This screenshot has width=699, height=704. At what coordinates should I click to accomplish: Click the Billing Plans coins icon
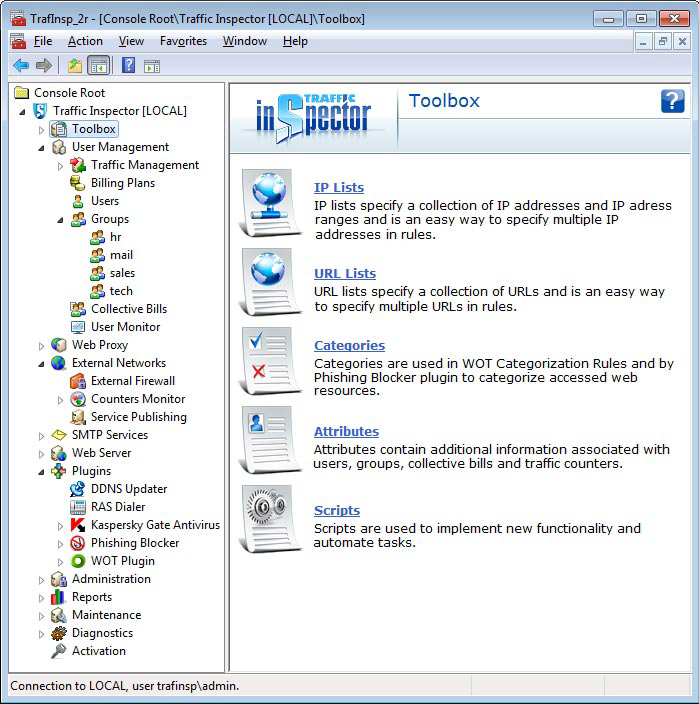tap(77, 183)
